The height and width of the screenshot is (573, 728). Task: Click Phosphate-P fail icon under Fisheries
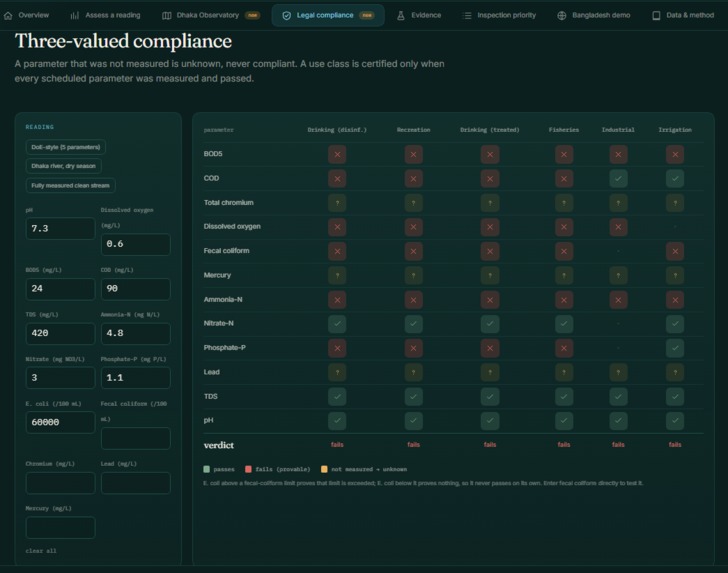coord(564,348)
